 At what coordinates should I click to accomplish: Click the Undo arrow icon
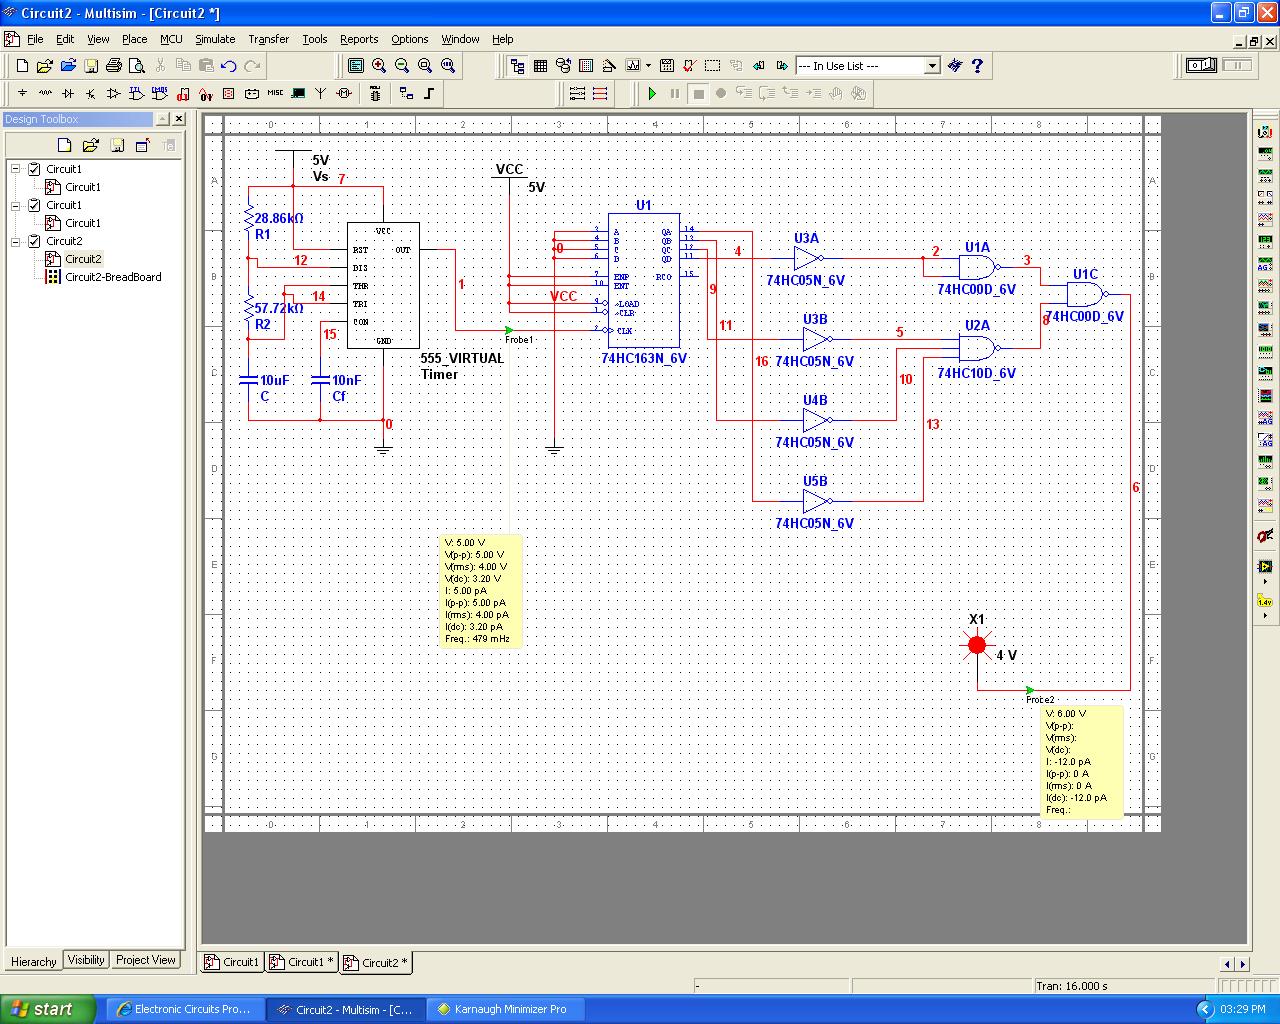[x=229, y=66]
